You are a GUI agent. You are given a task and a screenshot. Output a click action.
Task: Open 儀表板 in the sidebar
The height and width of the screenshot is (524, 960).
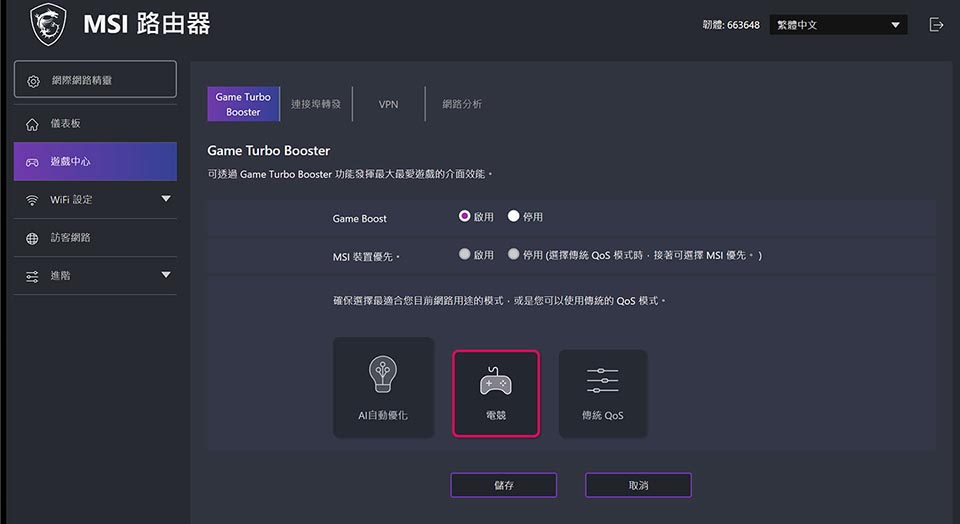[96, 124]
